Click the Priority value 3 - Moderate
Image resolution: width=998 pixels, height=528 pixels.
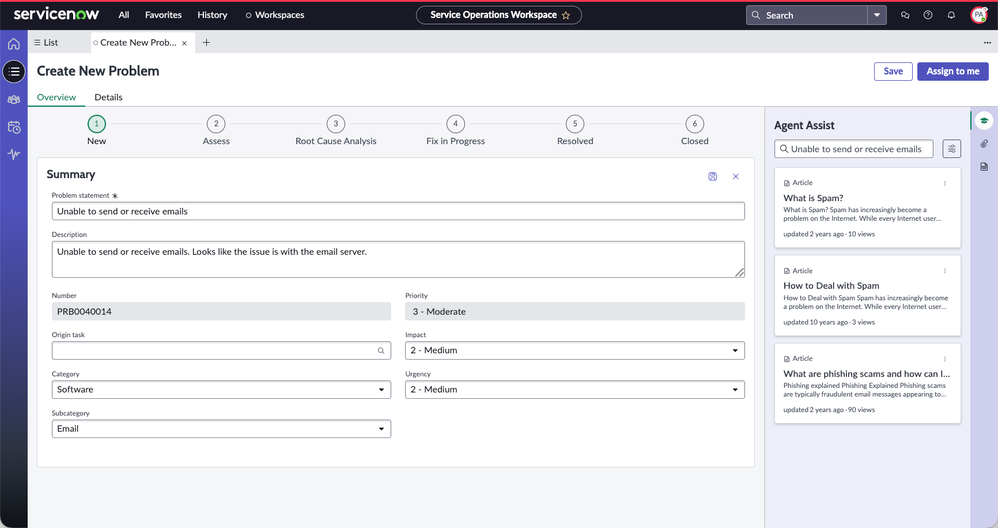coord(575,311)
